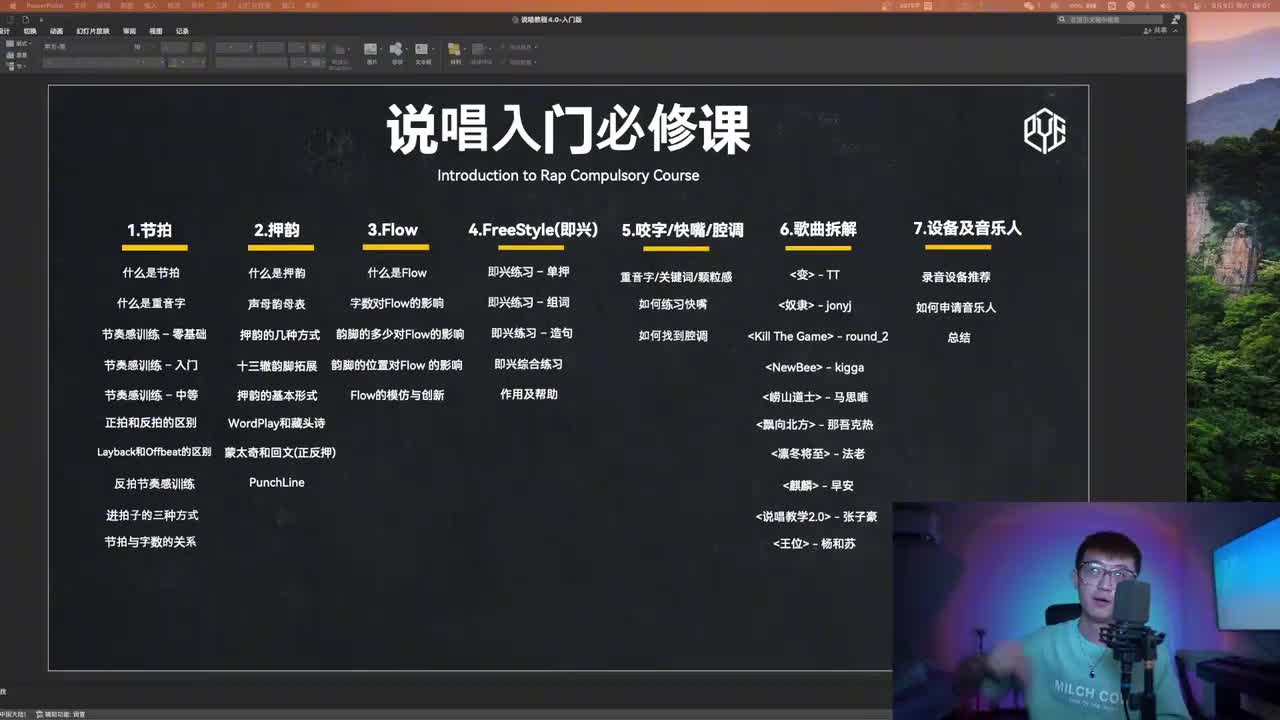Select subtitle Introduction to Rap Compulsory Course
This screenshot has width=1280, height=720.
point(568,175)
